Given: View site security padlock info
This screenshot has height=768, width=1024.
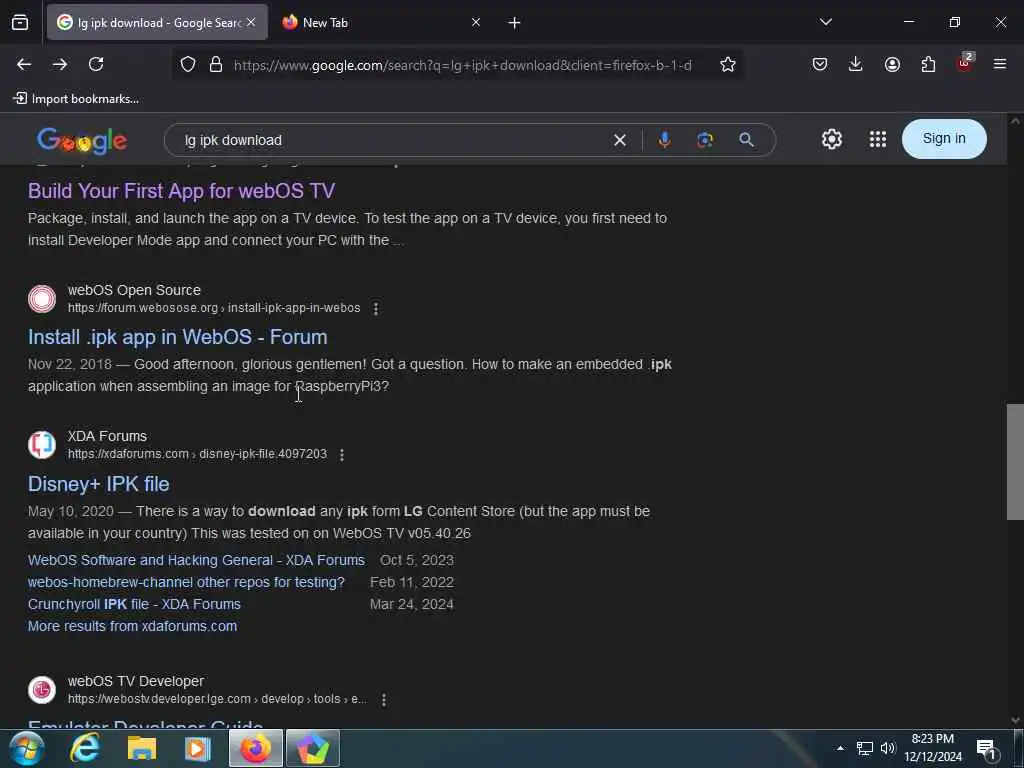Looking at the screenshot, I should coord(216,64).
